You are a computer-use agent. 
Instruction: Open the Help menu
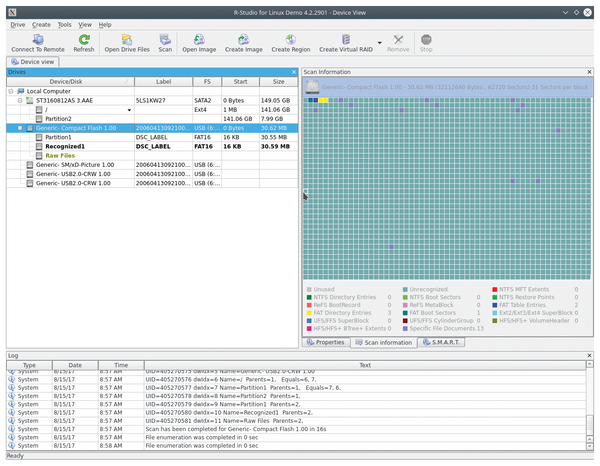105,25
